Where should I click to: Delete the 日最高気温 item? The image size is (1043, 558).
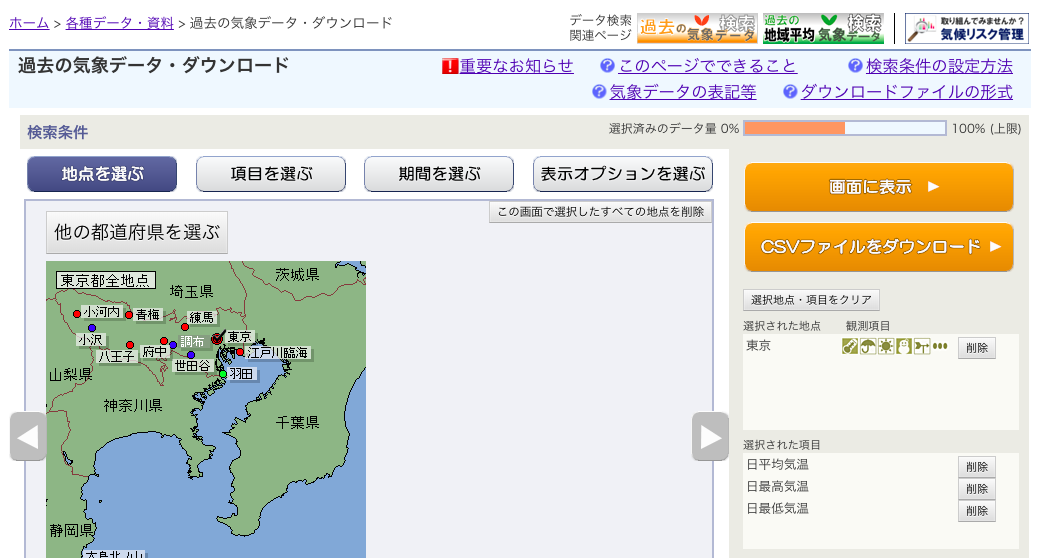tap(976, 489)
